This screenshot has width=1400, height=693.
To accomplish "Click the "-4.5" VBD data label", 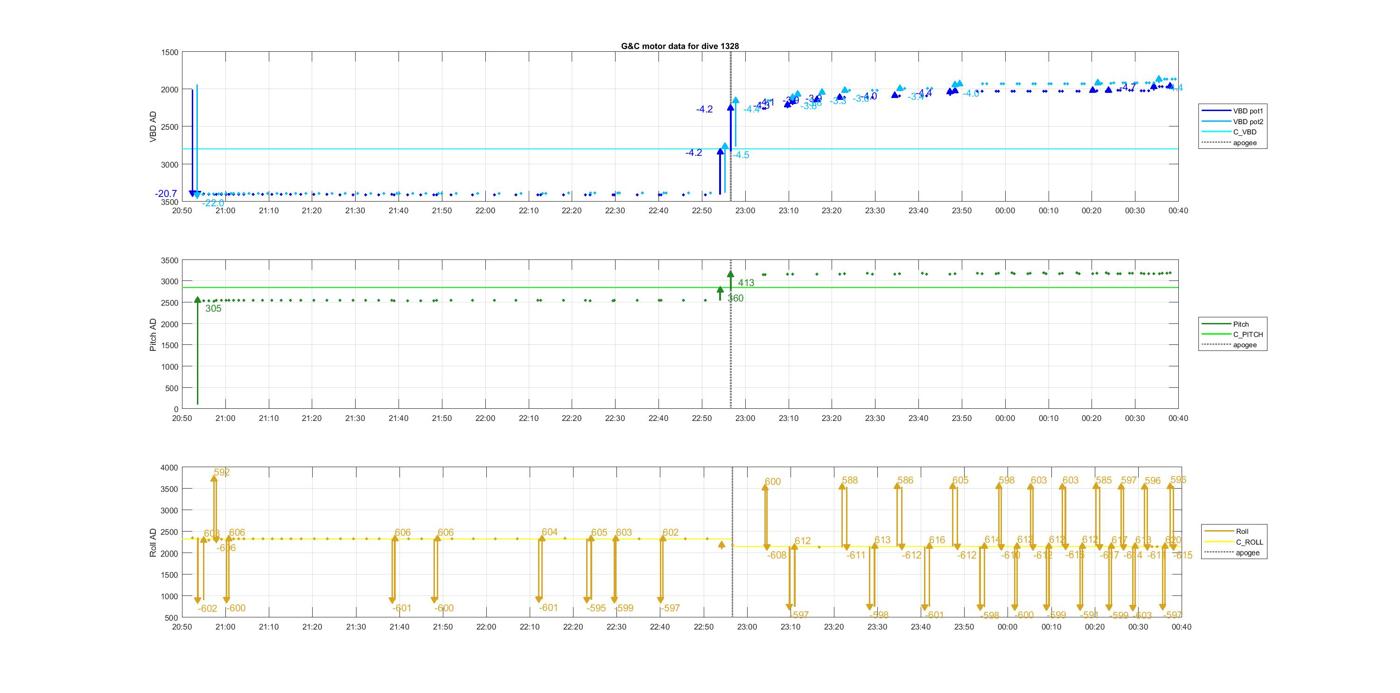I will pos(740,155).
